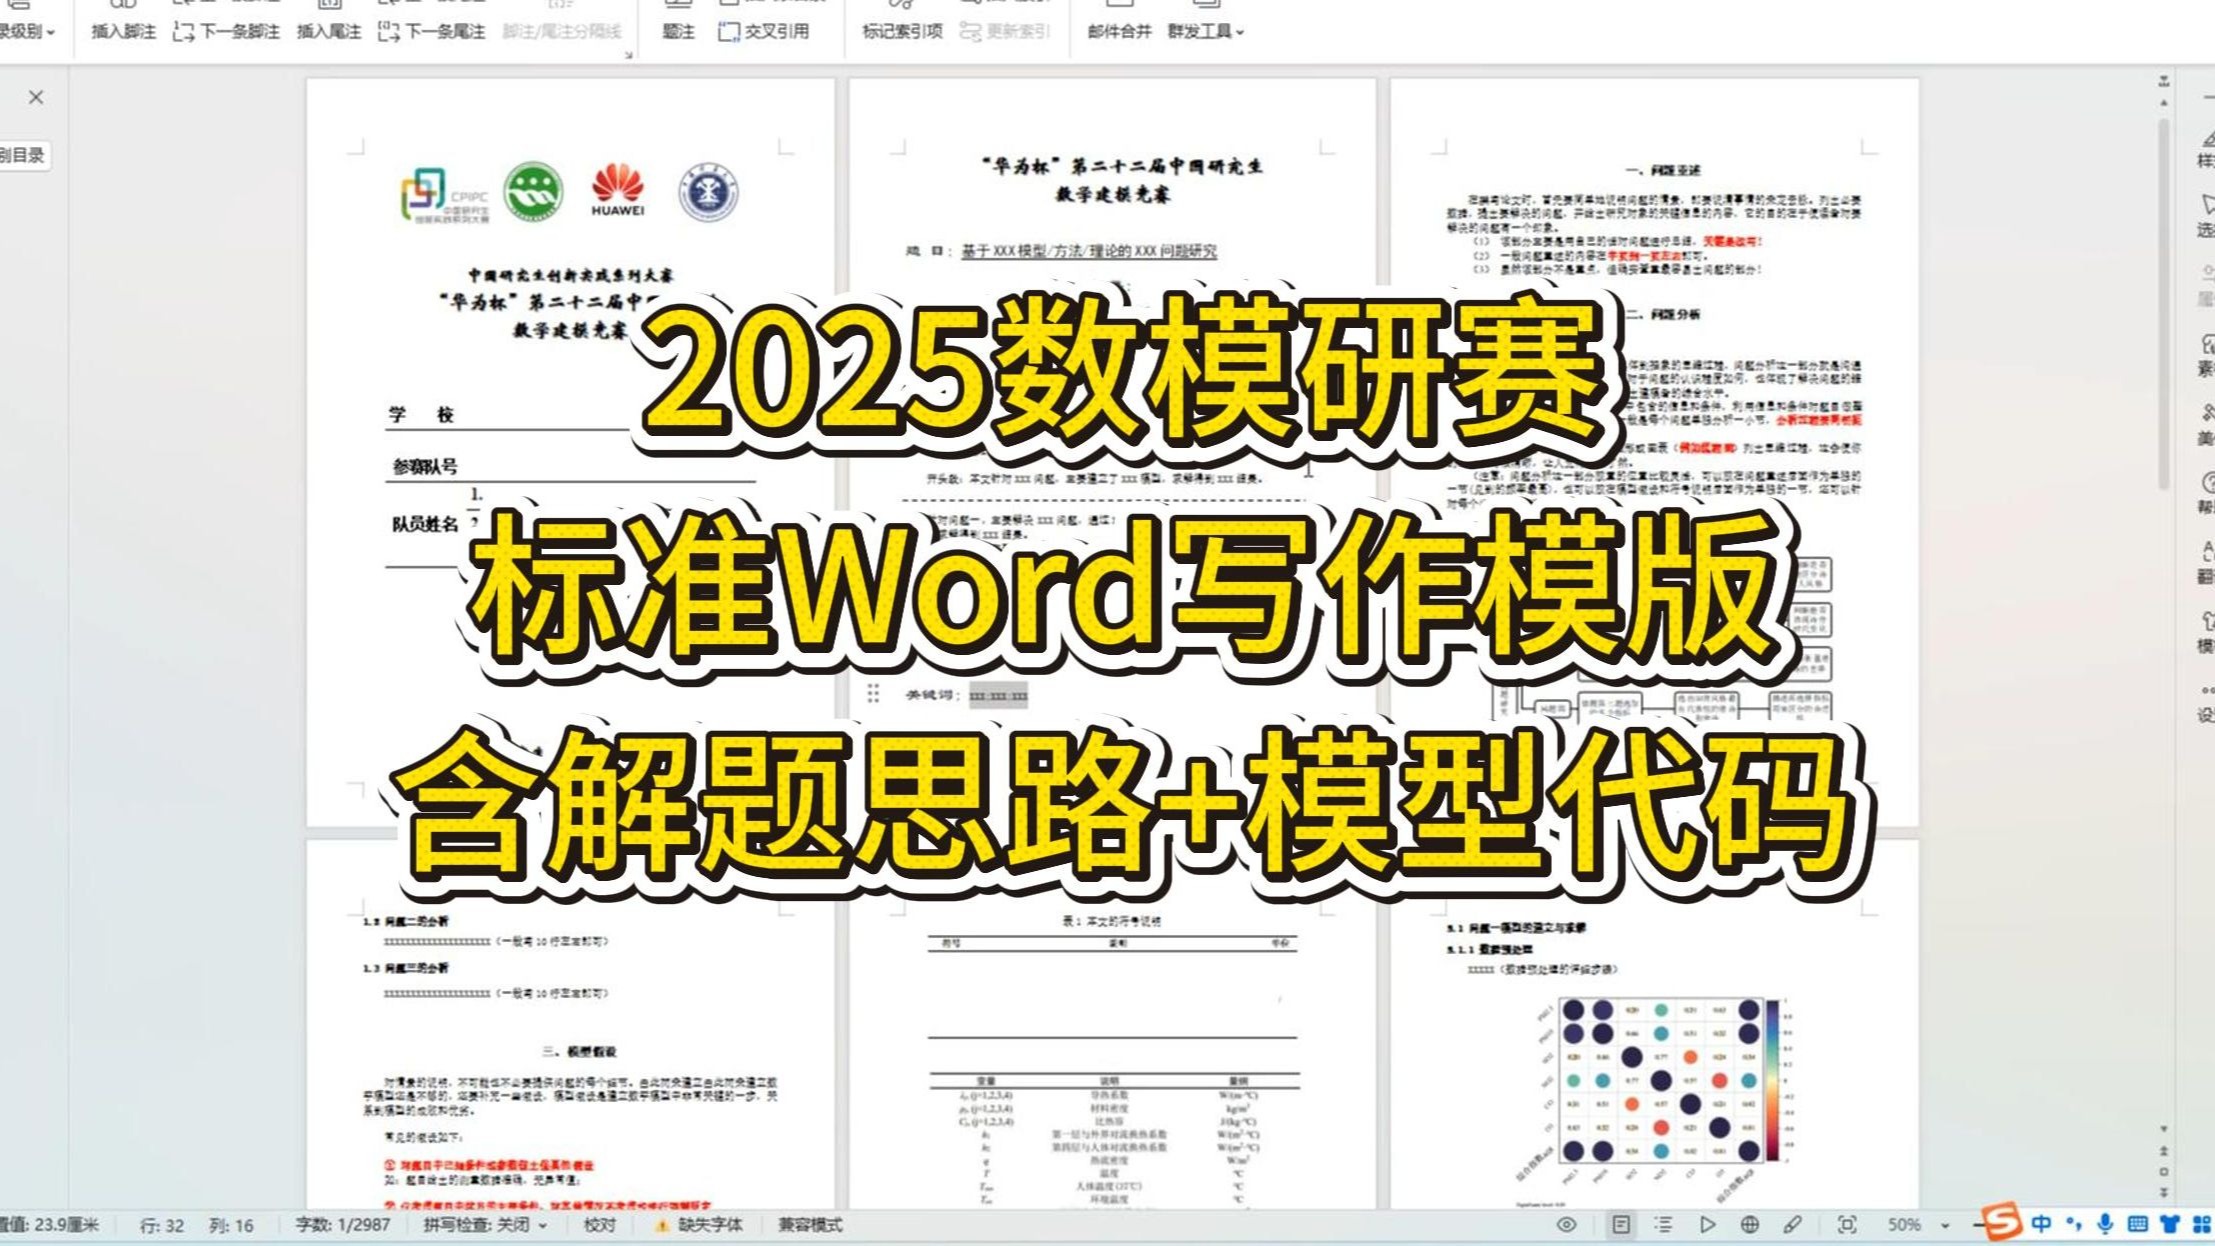Open 选择 selection sidebar icon

pyautogui.click(x=2206, y=216)
